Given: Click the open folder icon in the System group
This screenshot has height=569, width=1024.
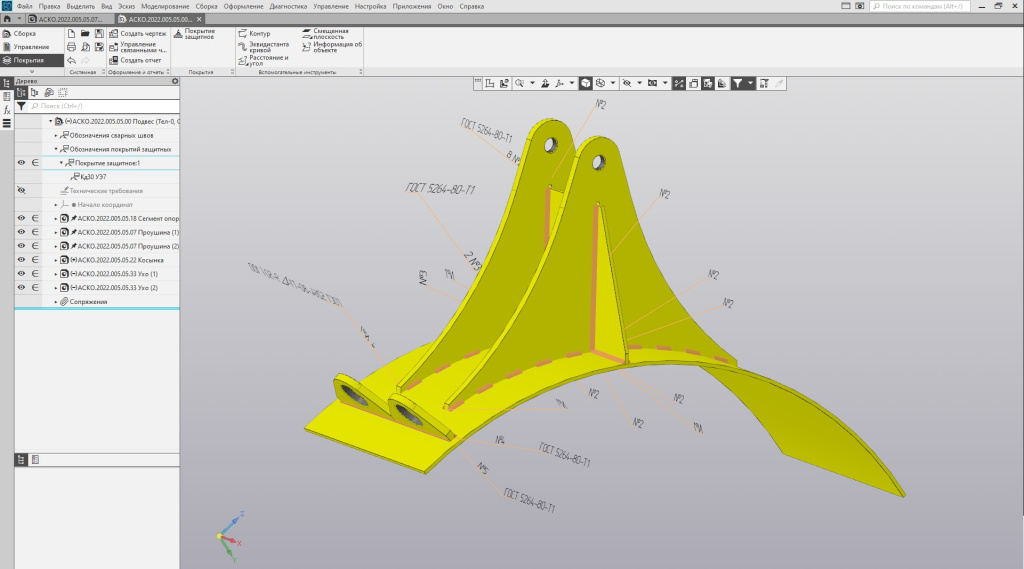Looking at the screenshot, I should [x=85, y=33].
